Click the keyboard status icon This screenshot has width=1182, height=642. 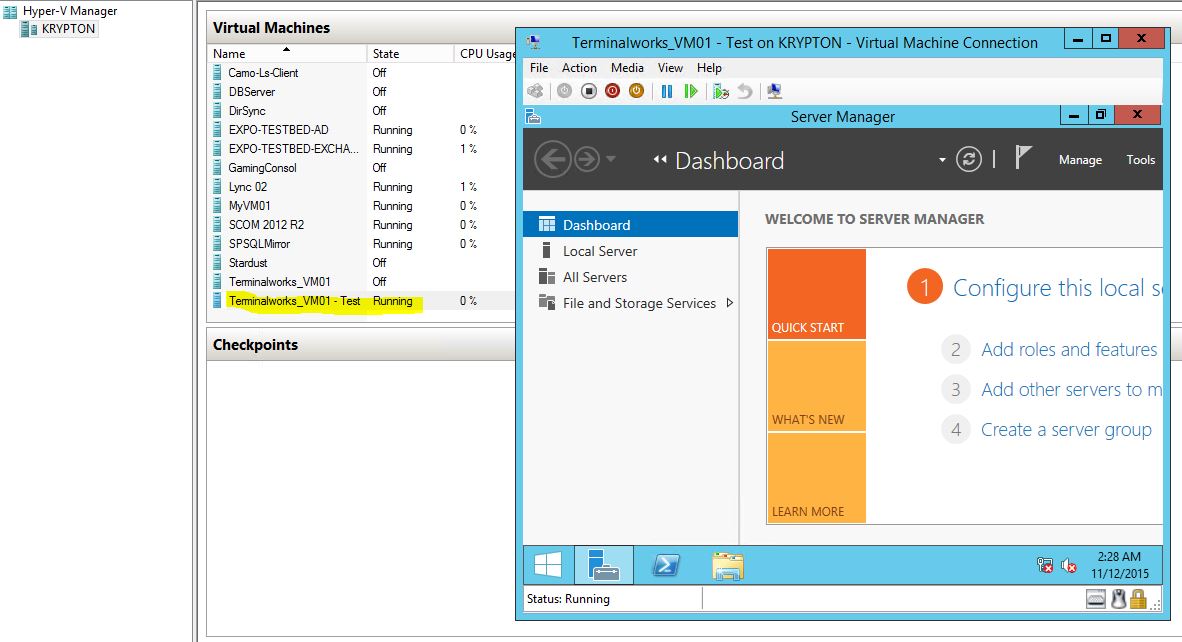click(1096, 600)
